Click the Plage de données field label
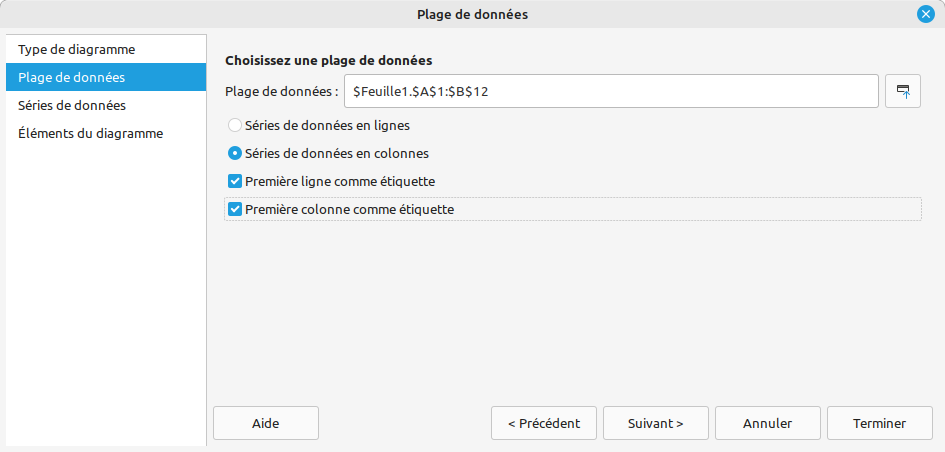This screenshot has width=945, height=452. click(x=281, y=91)
